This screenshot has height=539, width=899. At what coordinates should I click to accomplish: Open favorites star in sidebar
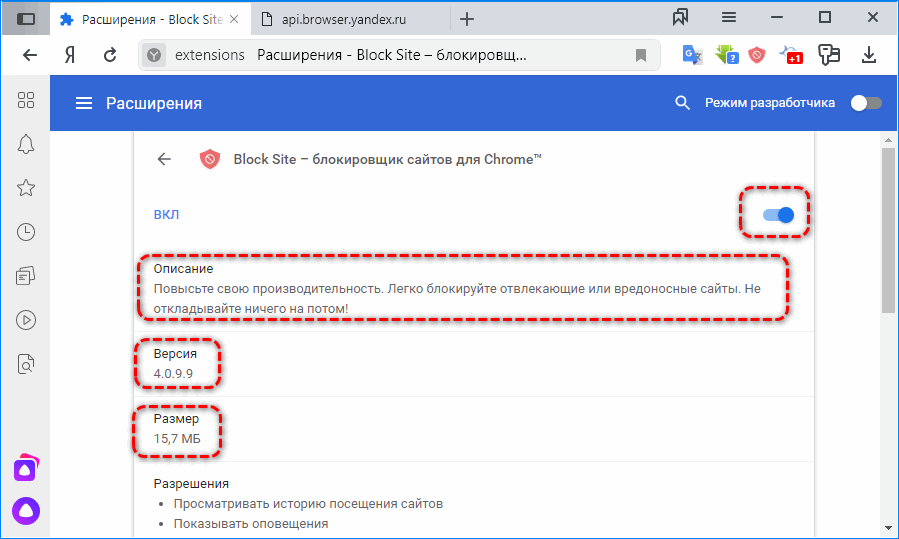(26, 188)
